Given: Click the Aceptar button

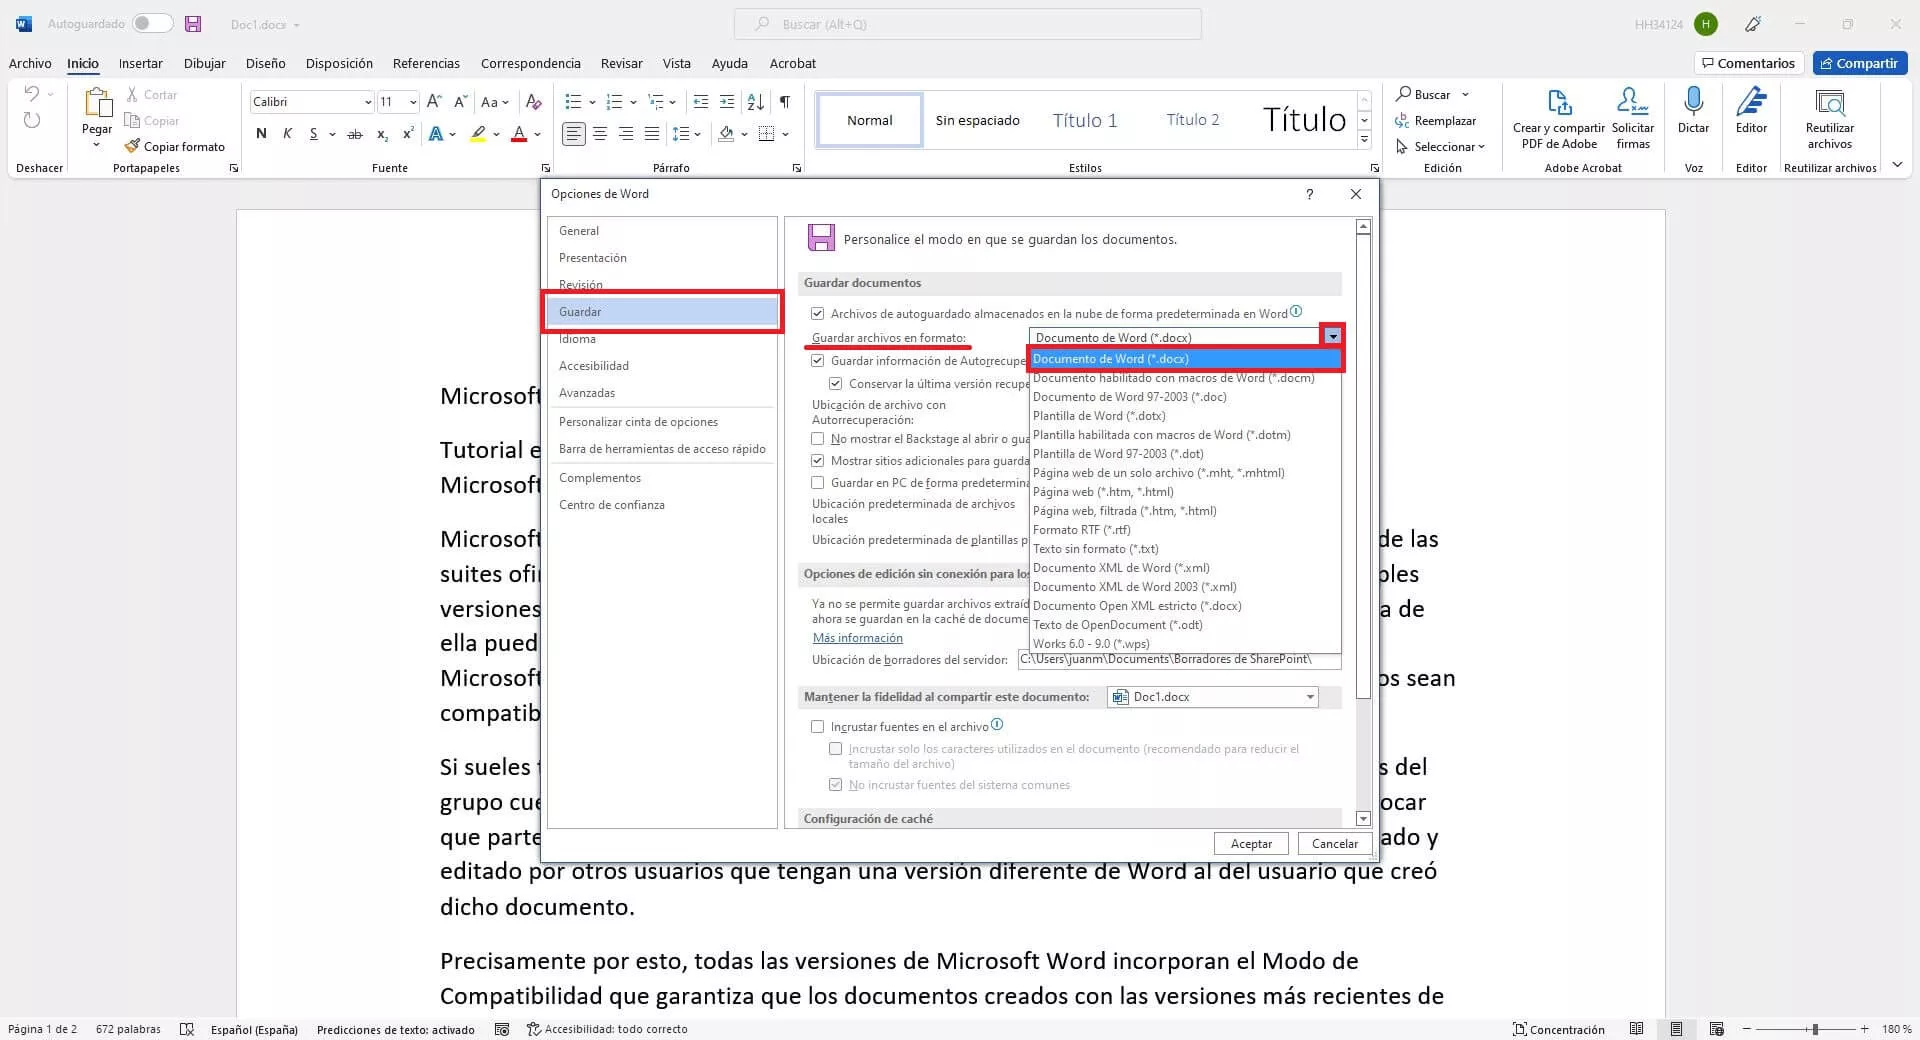Looking at the screenshot, I should (x=1251, y=844).
